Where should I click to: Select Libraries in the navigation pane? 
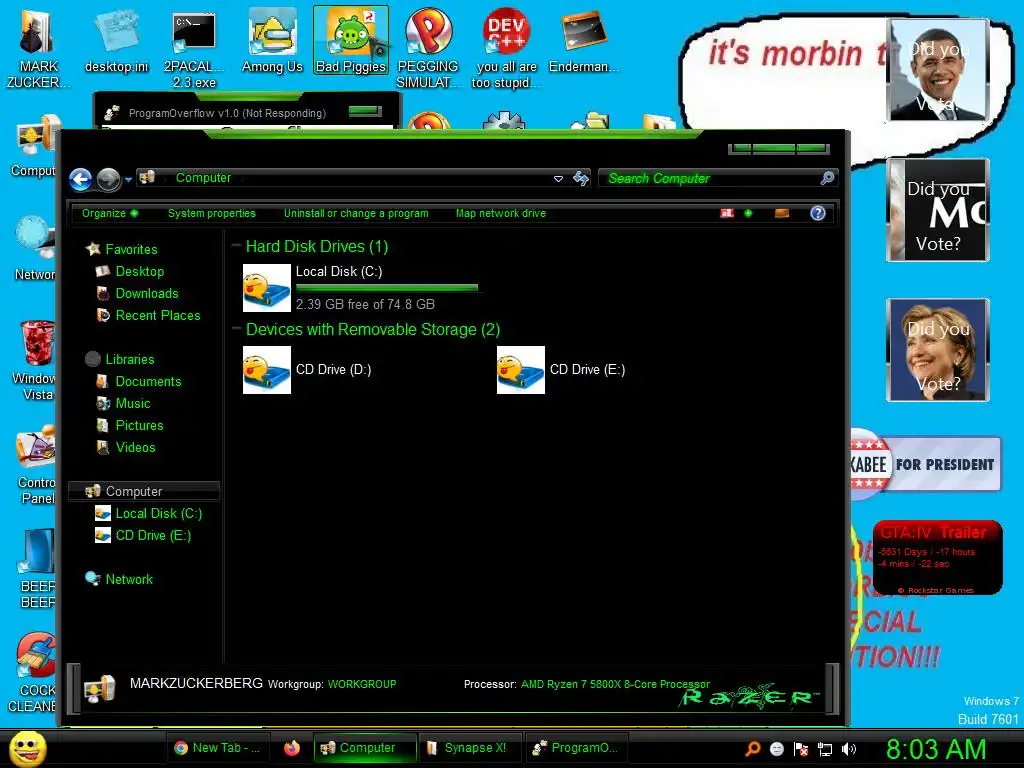tap(120, 359)
